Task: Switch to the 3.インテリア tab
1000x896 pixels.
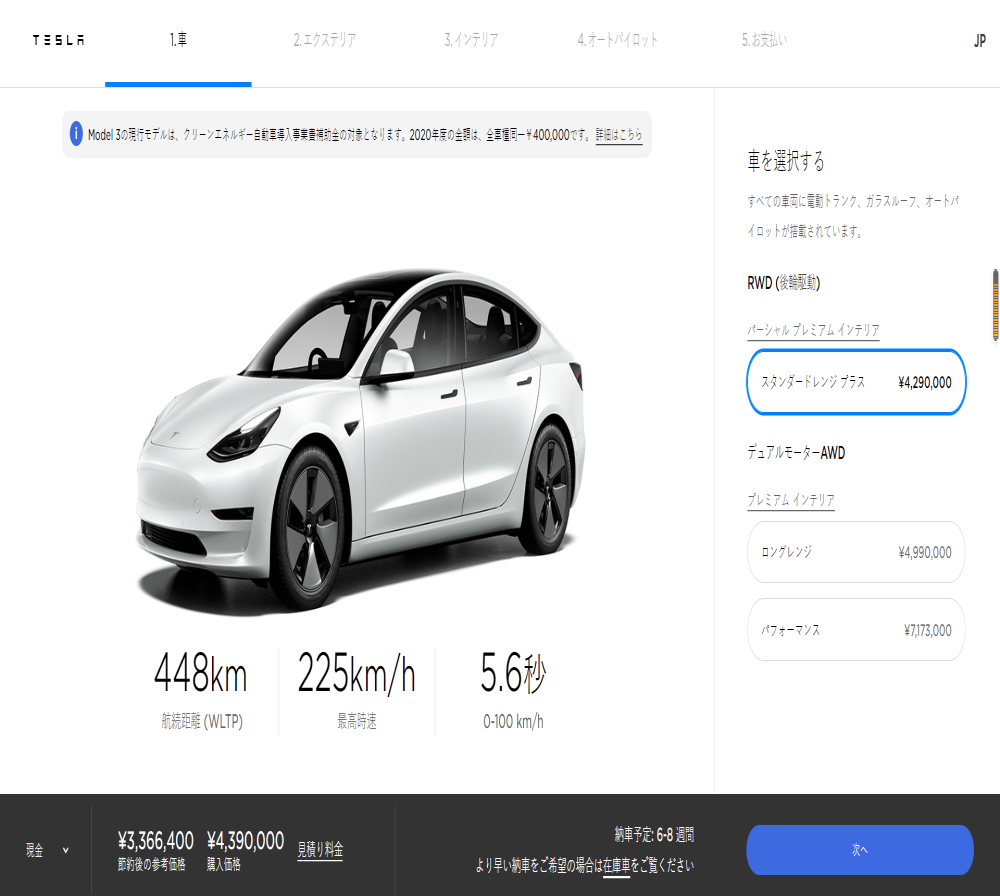Action: click(x=471, y=40)
